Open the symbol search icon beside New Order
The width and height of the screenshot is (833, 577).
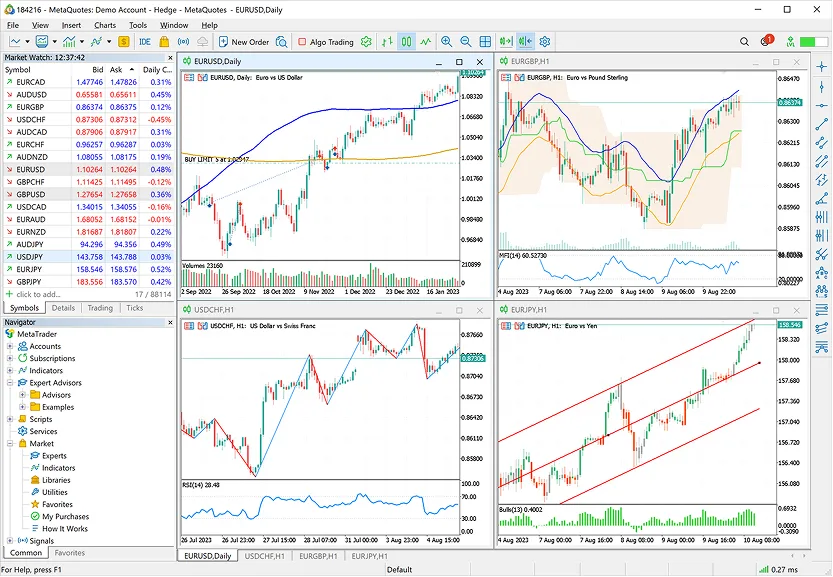point(282,41)
